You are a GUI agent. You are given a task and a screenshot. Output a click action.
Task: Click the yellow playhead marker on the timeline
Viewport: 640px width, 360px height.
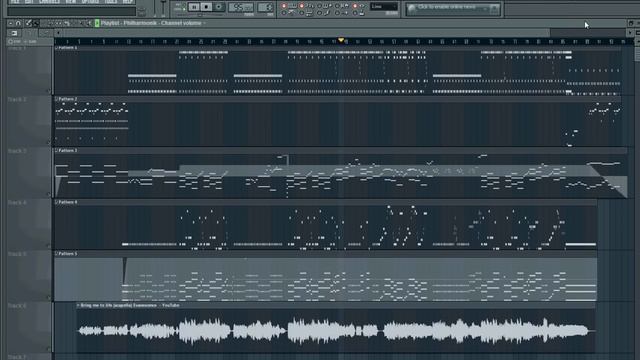pos(341,40)
